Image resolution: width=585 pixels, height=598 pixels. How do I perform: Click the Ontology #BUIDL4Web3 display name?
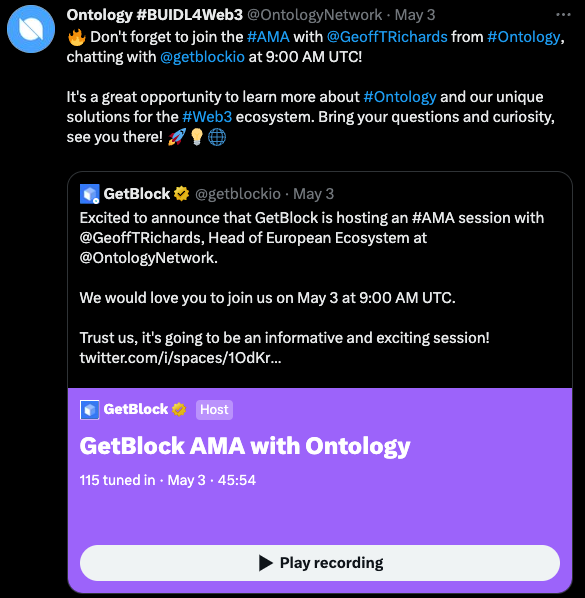click(154, 15)
